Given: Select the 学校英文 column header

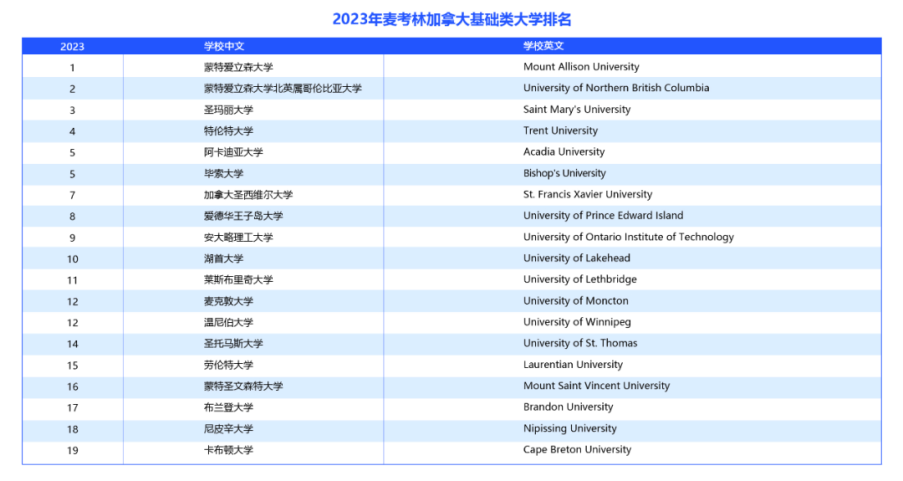Looking at the screenshot, I should click(544, 46).
